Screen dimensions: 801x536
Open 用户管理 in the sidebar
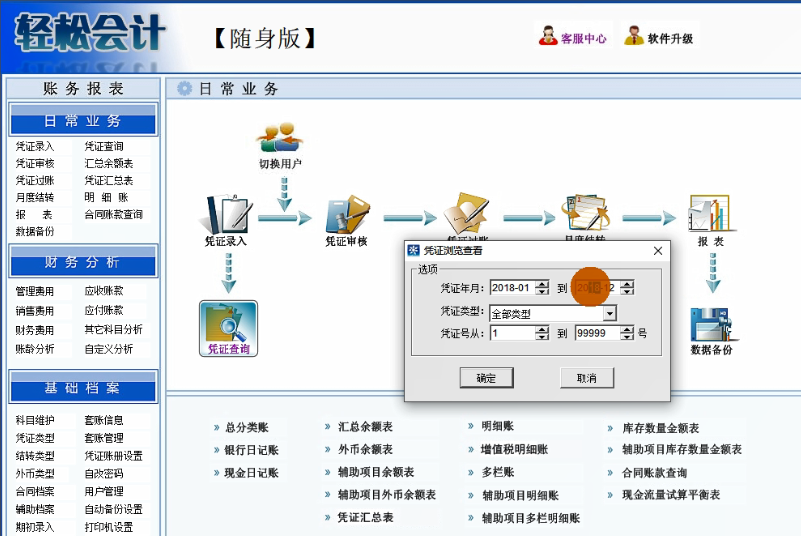pyautogui.click(x=104, y=492)
